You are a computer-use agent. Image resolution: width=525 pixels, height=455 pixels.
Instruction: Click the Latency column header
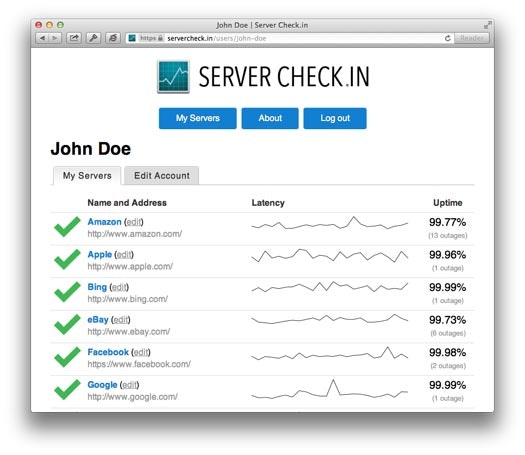click(268, 203)
